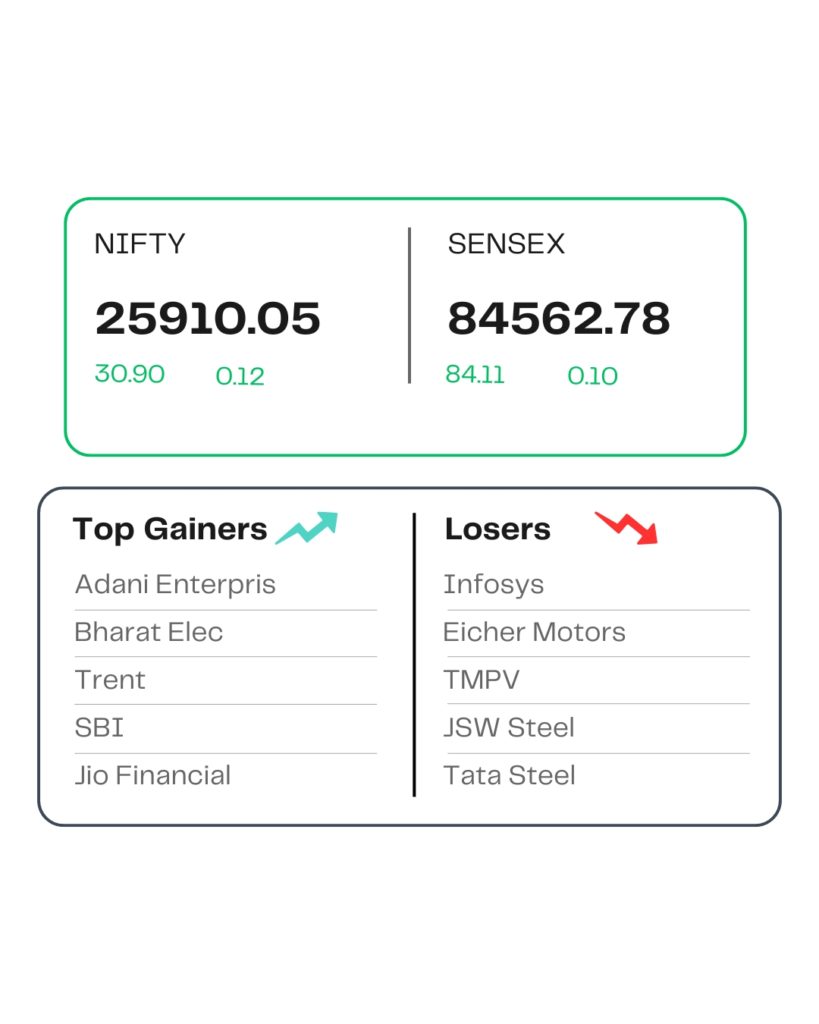Image resolution: width=819 pixels, height=1024 pixels.
Task: Click the green upward trend arrow icon
Action: click(x=307, y=527)
